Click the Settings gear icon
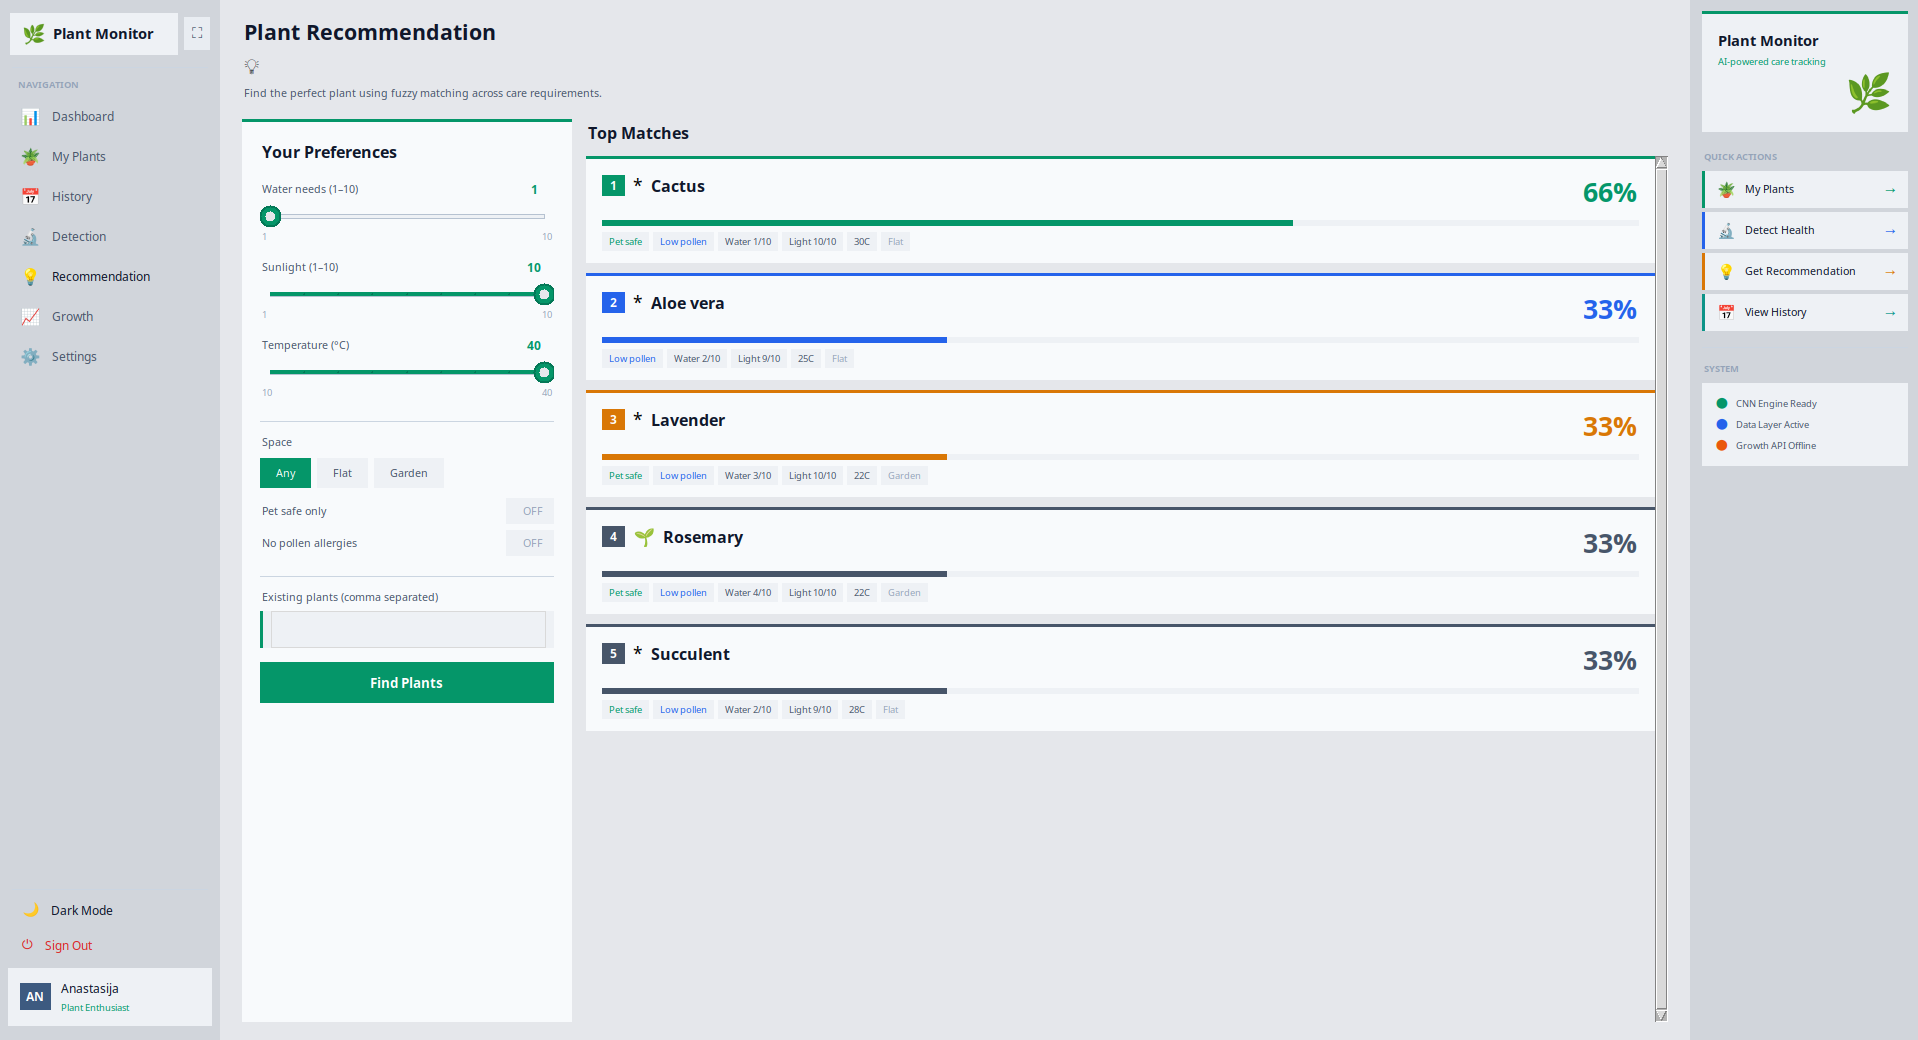The image size is (1918, 1040). click(x=30, y=357)
